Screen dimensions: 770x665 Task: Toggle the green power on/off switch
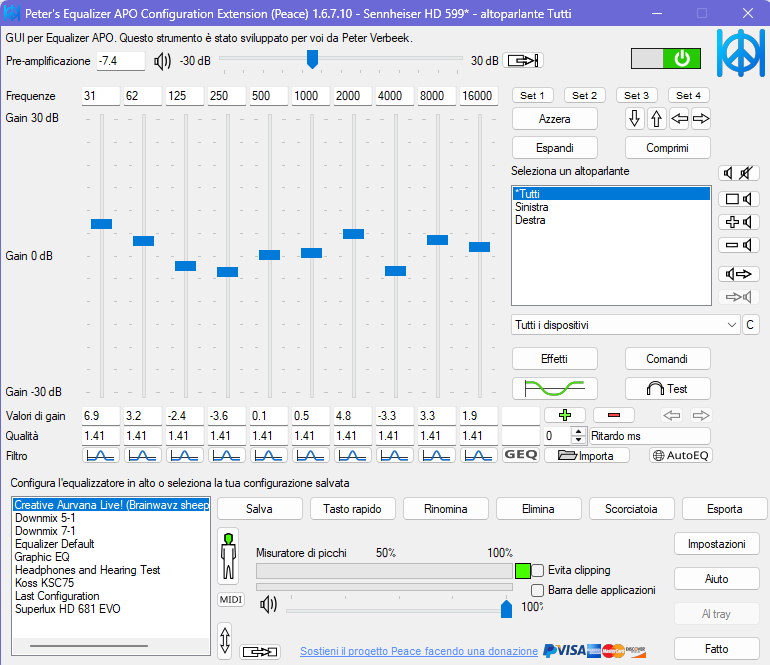point(665,59)
